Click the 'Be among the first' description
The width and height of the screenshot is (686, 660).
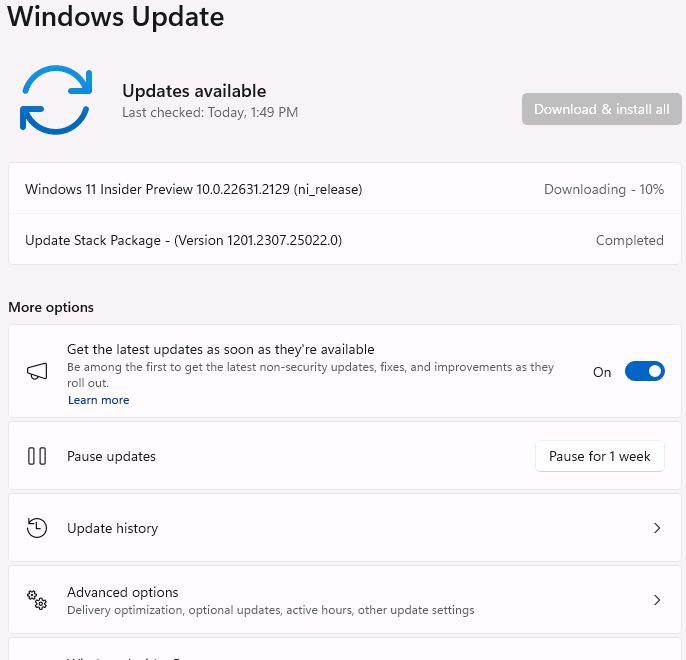310,375
